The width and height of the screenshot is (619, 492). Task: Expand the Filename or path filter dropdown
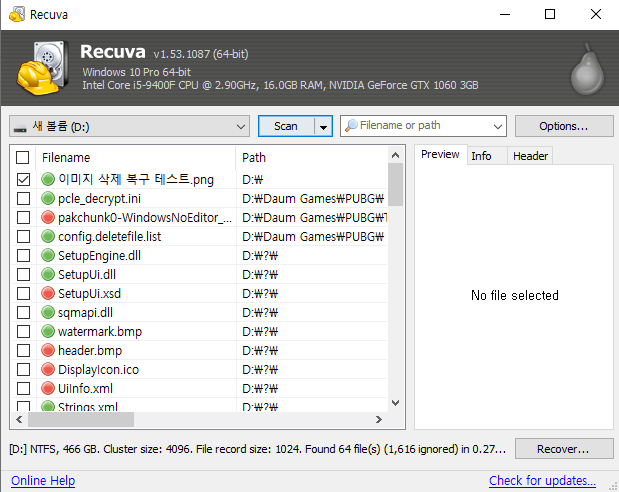point(497,126)
